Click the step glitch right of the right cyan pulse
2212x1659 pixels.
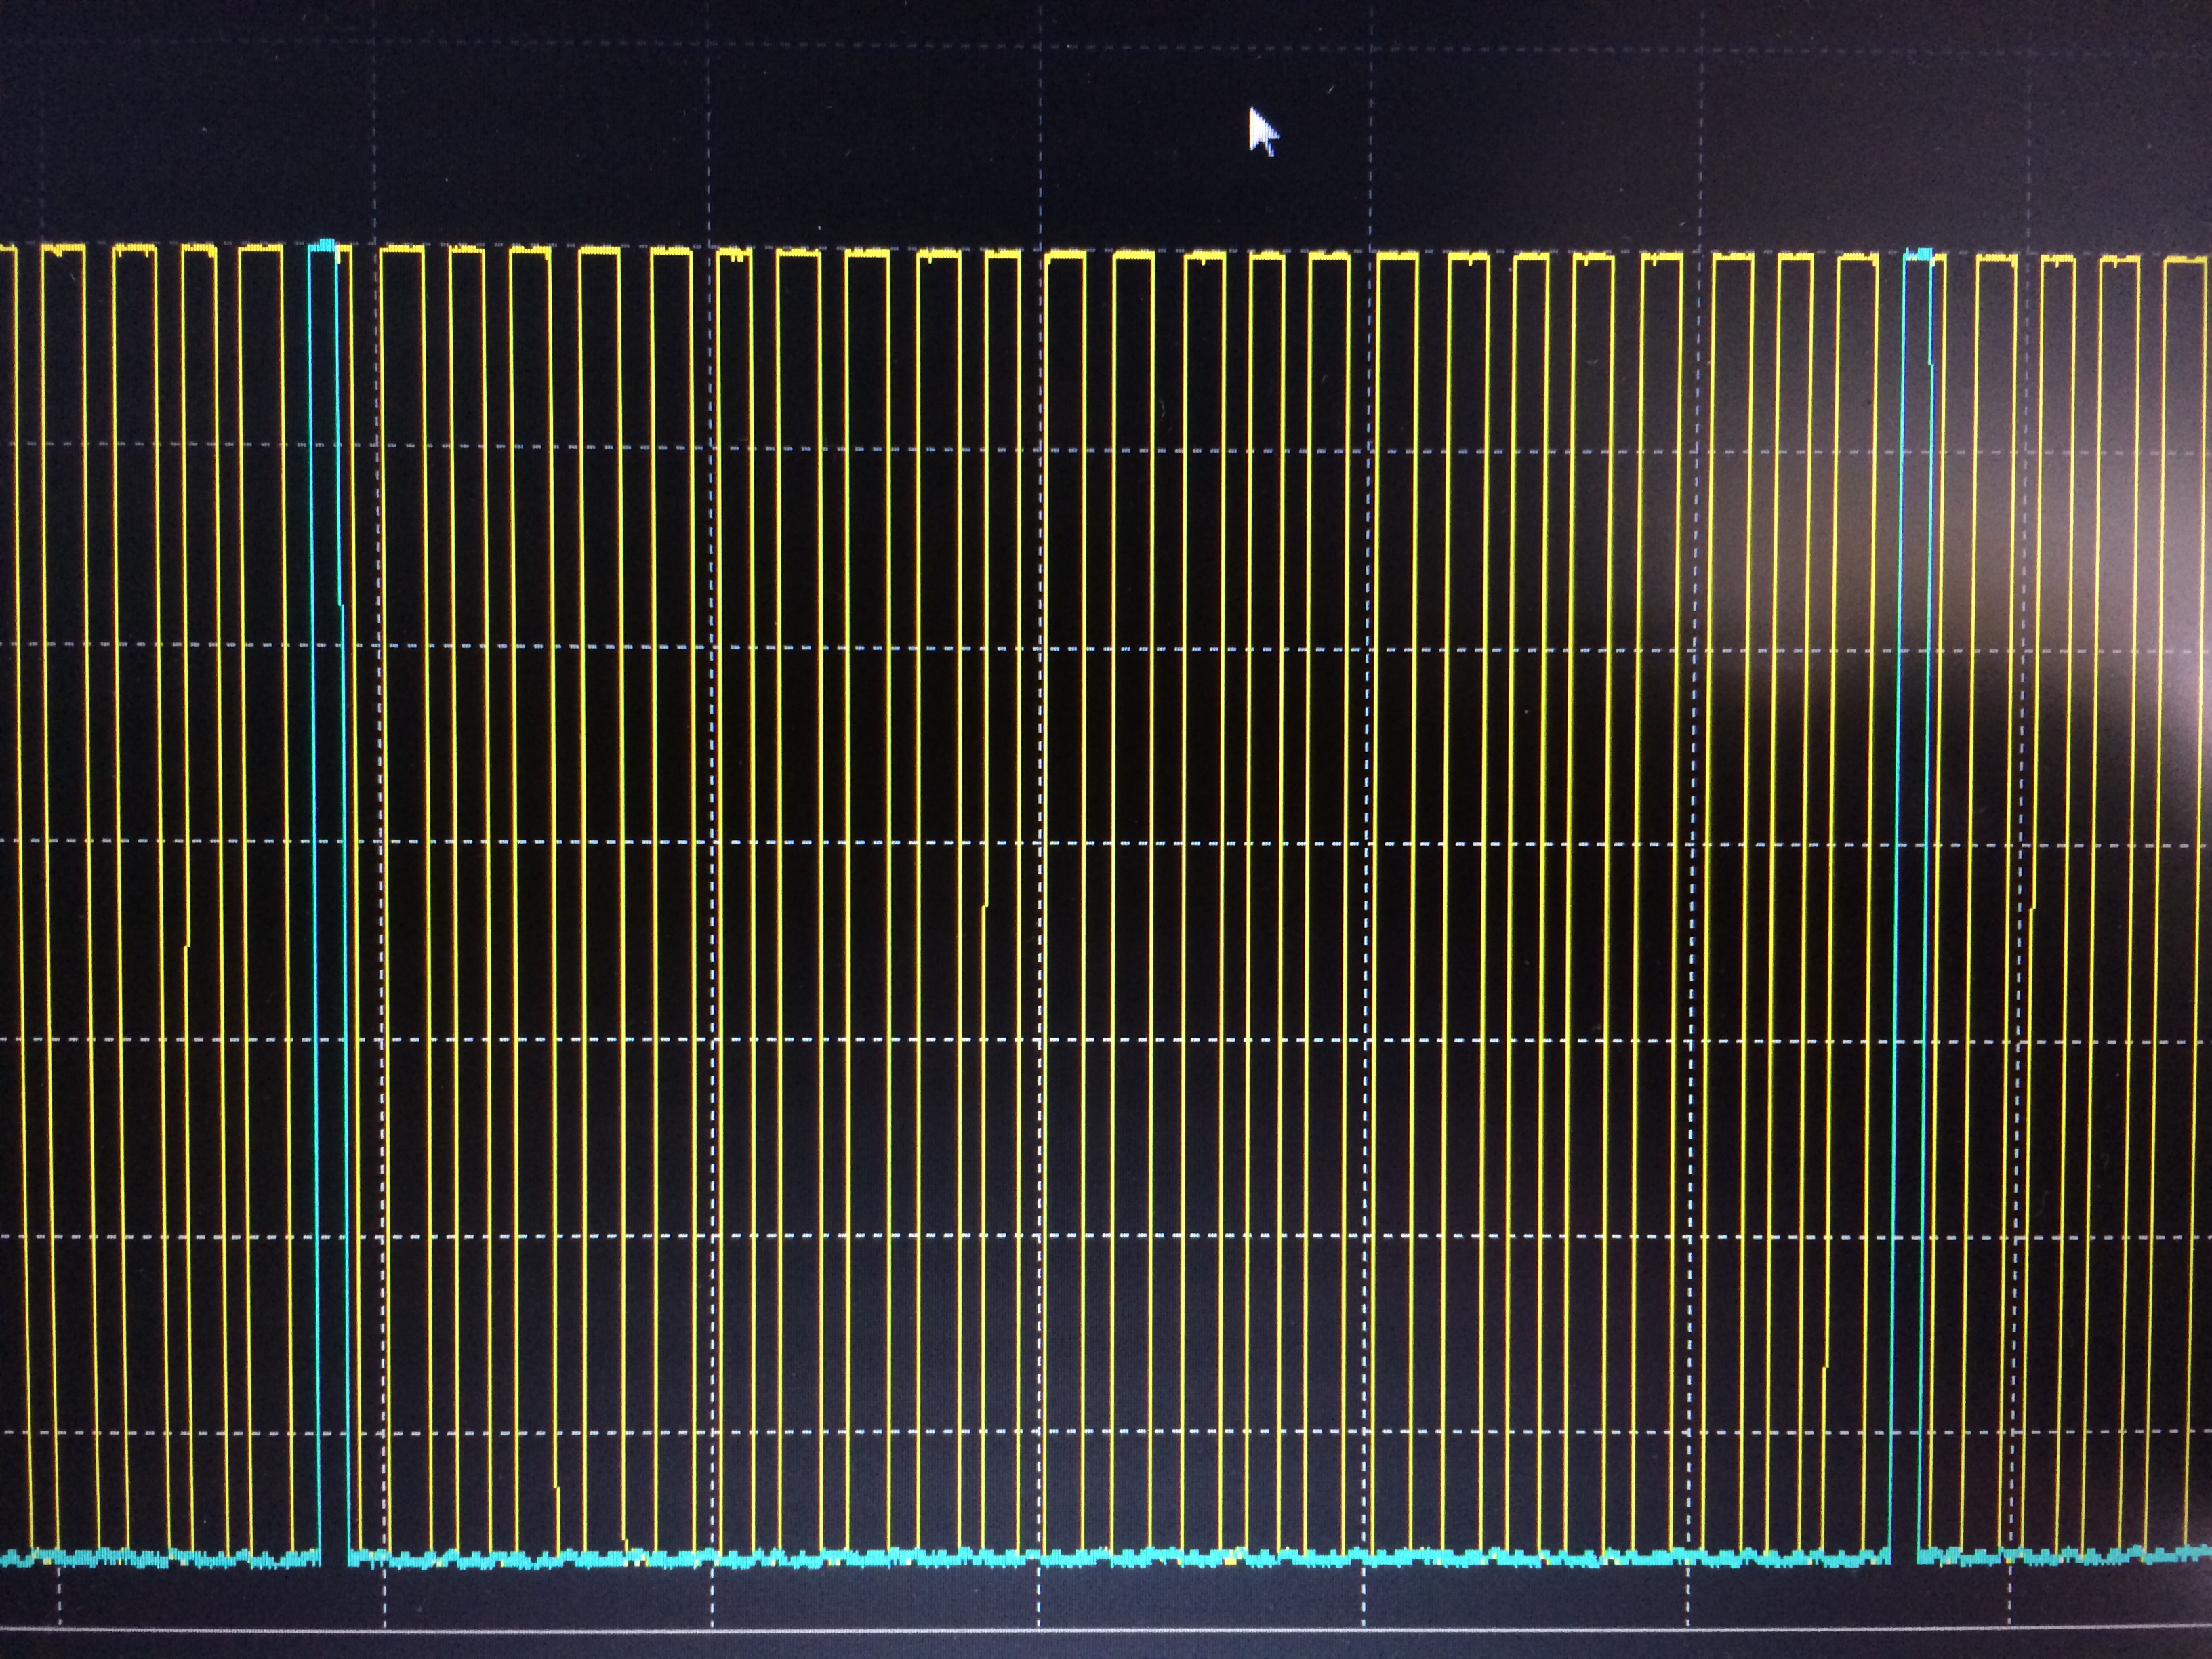(2032, 909)
